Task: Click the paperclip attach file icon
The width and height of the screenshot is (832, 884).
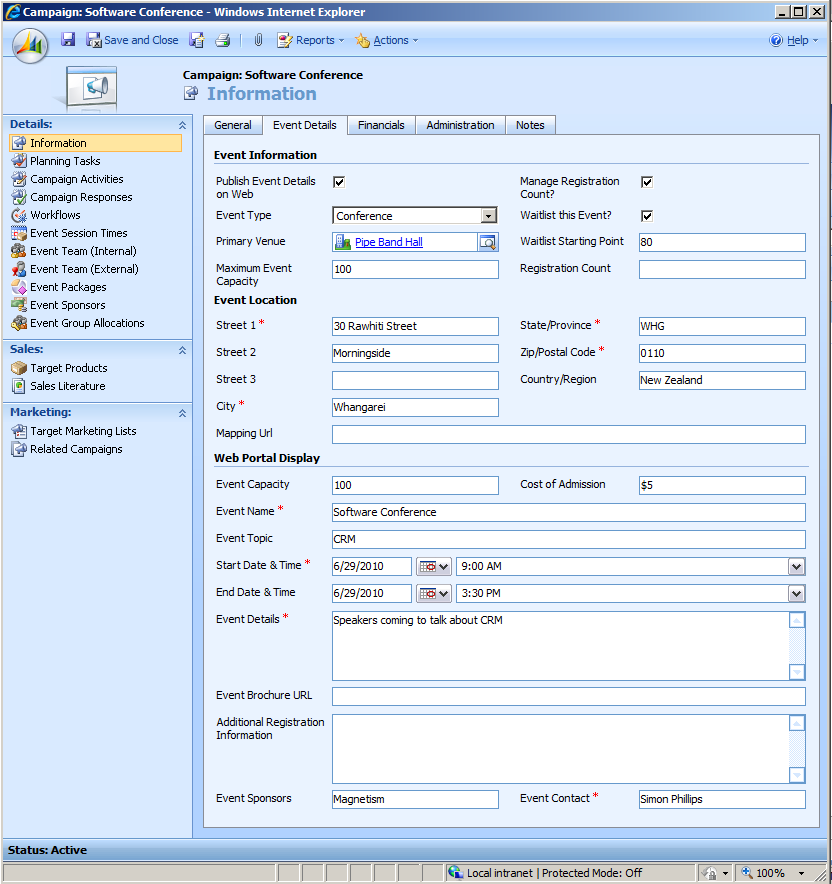Action: [x=257, y=40]
